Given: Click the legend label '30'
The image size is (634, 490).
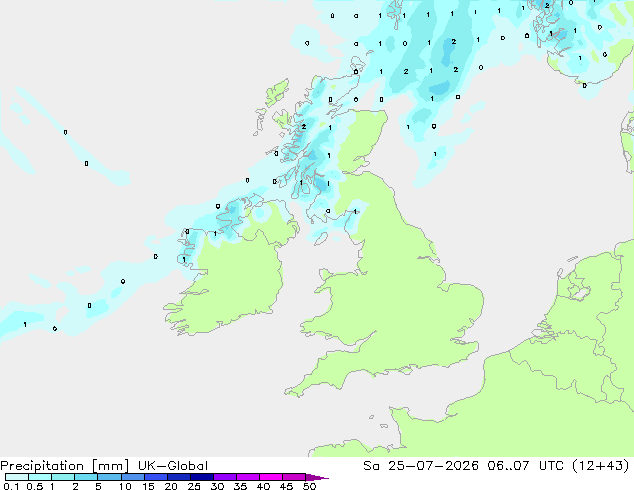Looking at the screenshot, I should pos(217,486).
